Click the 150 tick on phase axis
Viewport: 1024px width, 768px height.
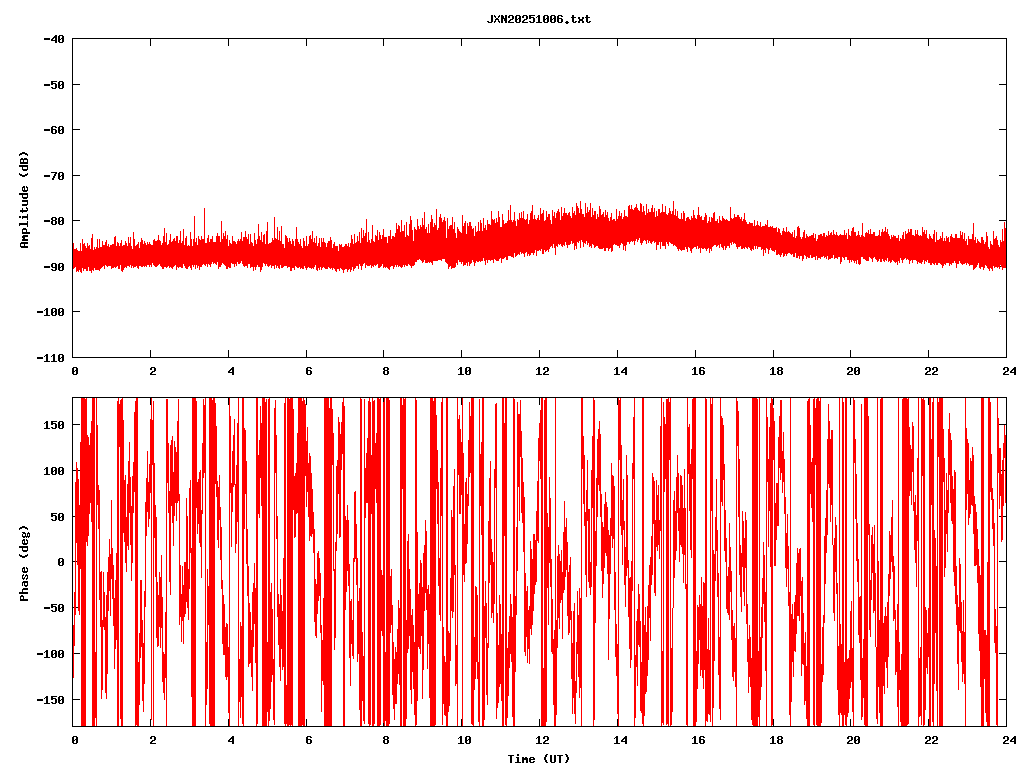point(54,425)
